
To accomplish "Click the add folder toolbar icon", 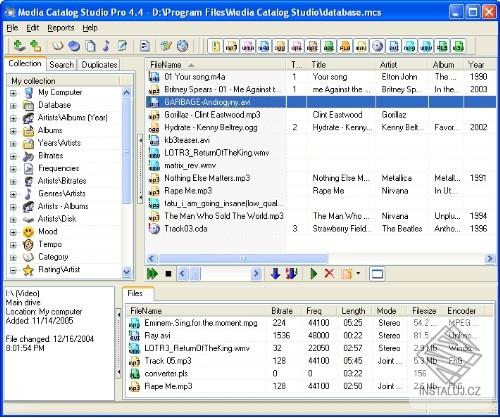I will click(x=35, y=46).
